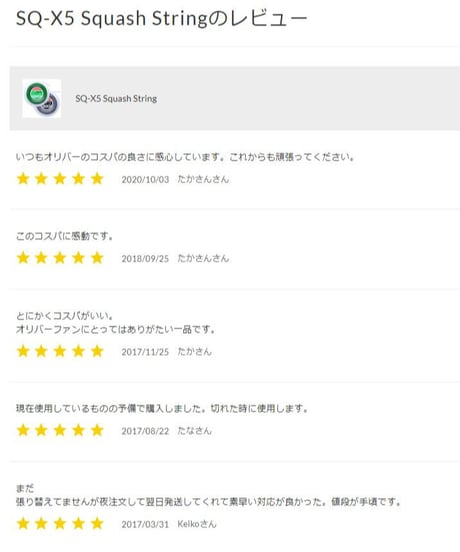Click fifth star of the 2020/10/03 review

tap(97, 178)
